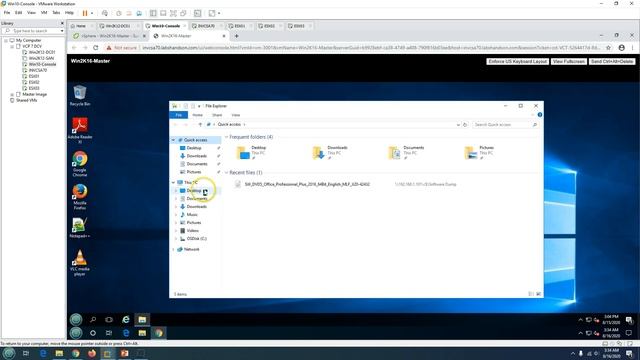Click View Fullscreen button

pos(569,61)
